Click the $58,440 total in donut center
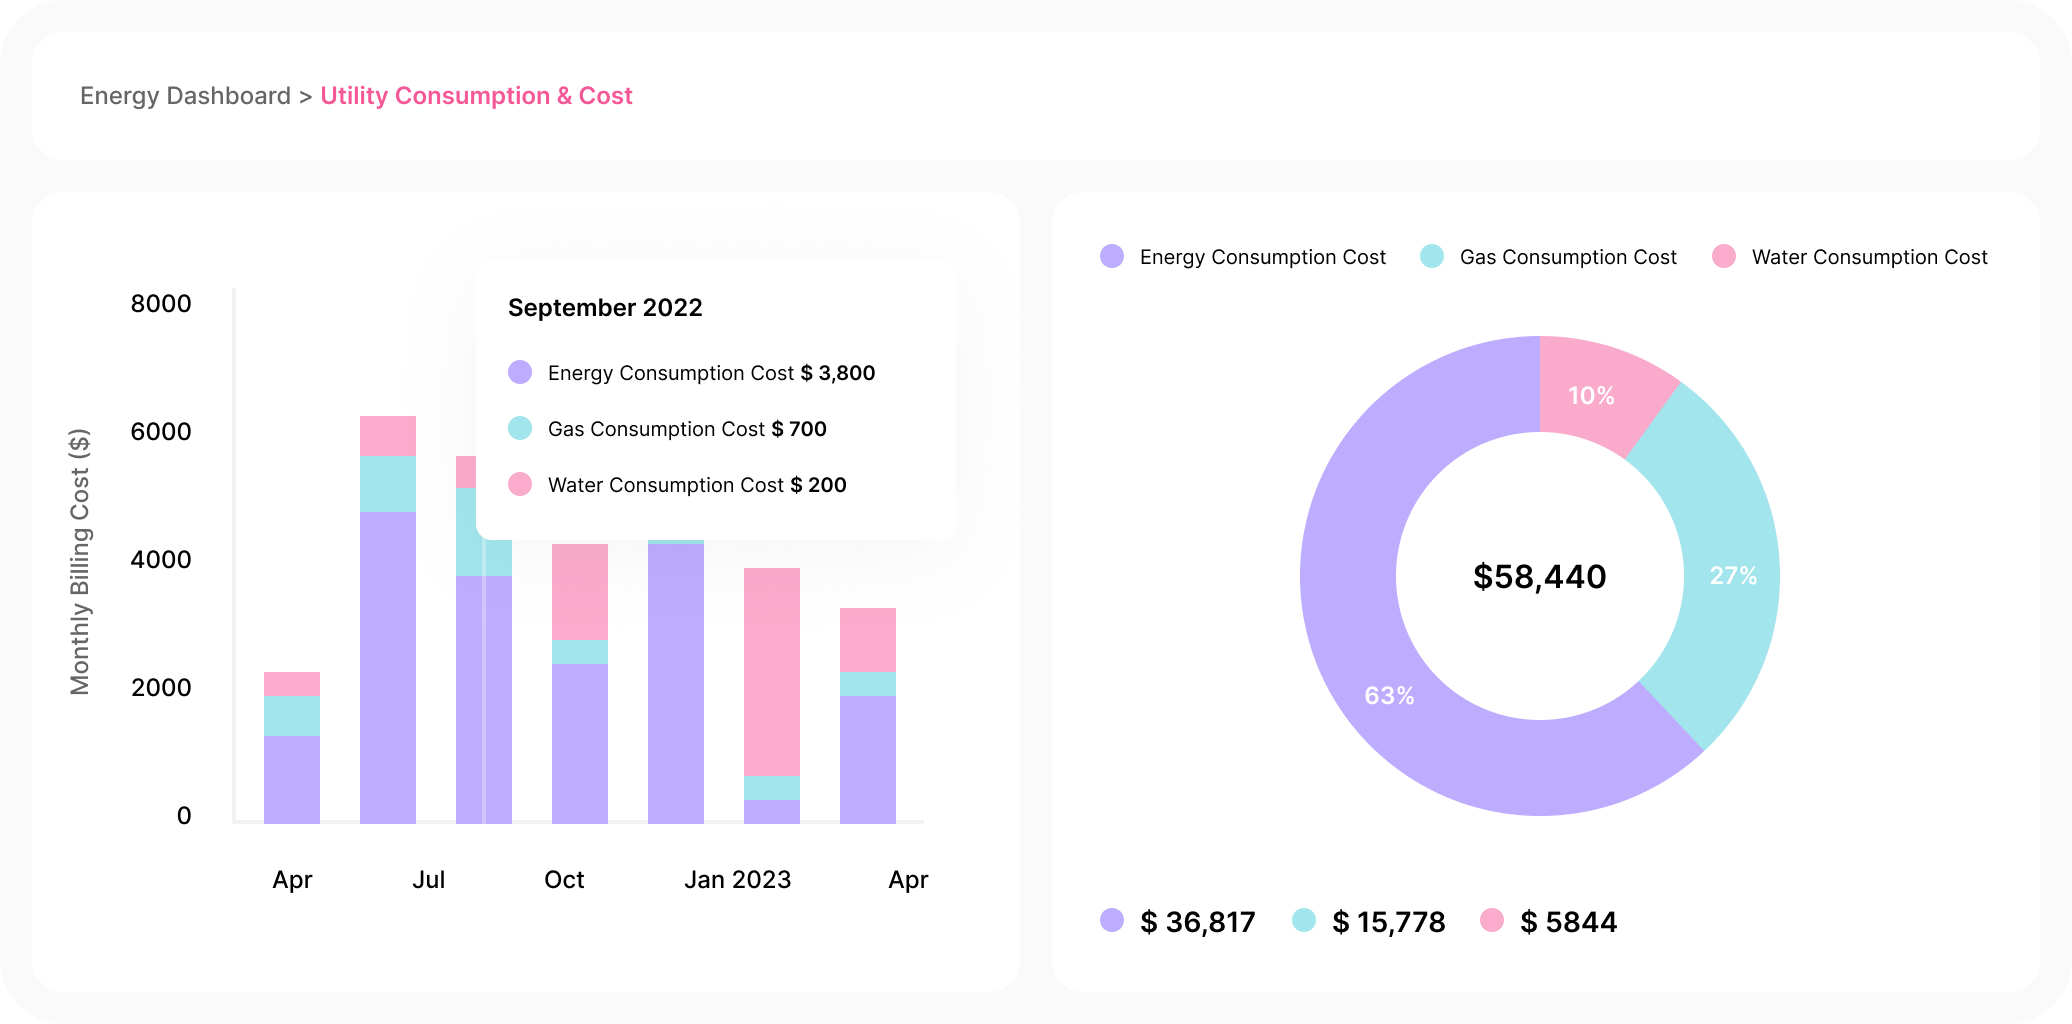Viewport: 2072px width, 1024px height. [x=1539, y=577]
